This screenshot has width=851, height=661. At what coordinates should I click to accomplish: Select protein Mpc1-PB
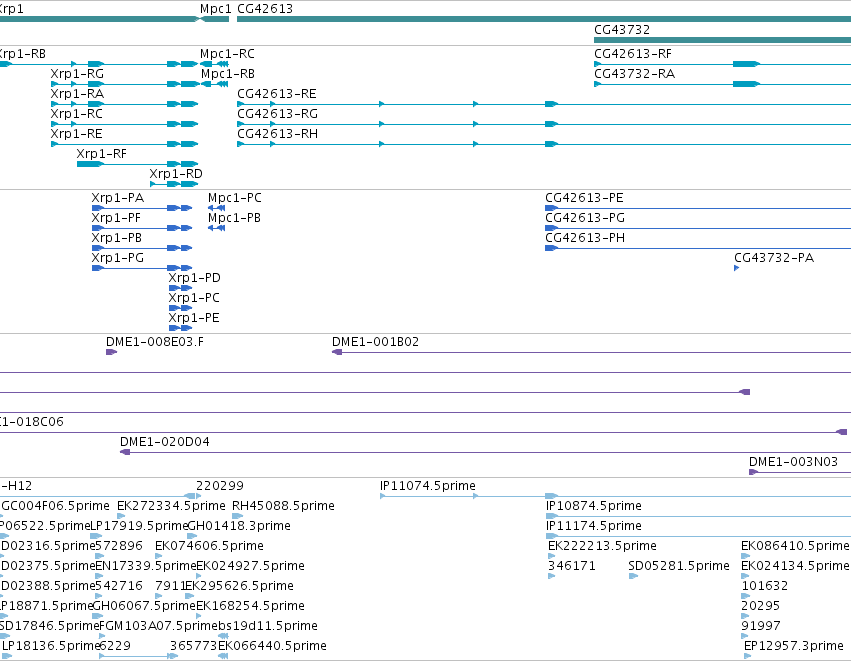point(234,218)
